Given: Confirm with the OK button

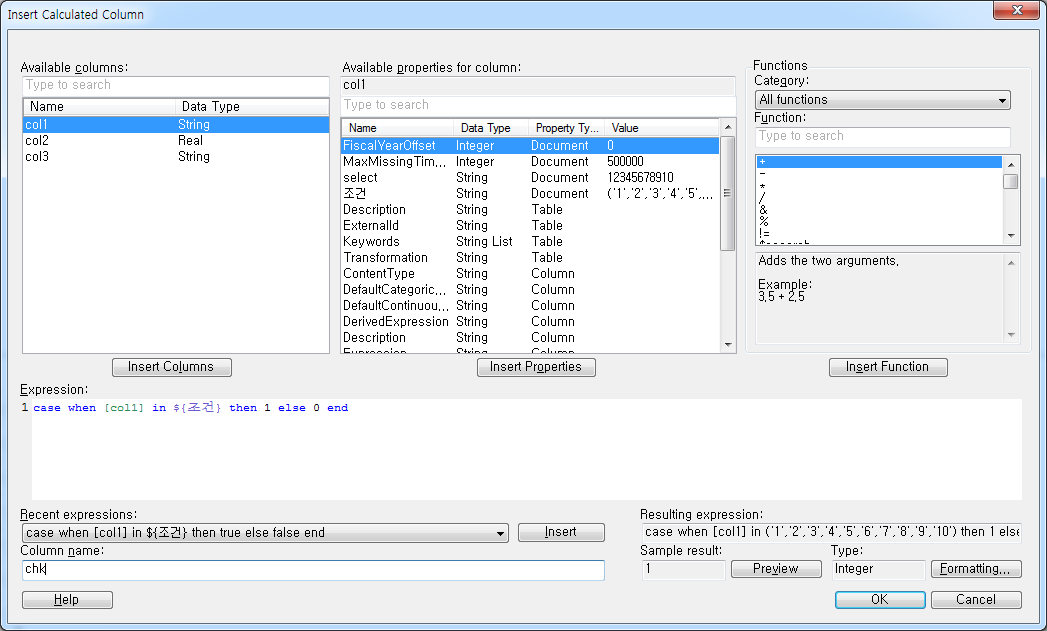Looking at the screenshot, I should 880,600.
